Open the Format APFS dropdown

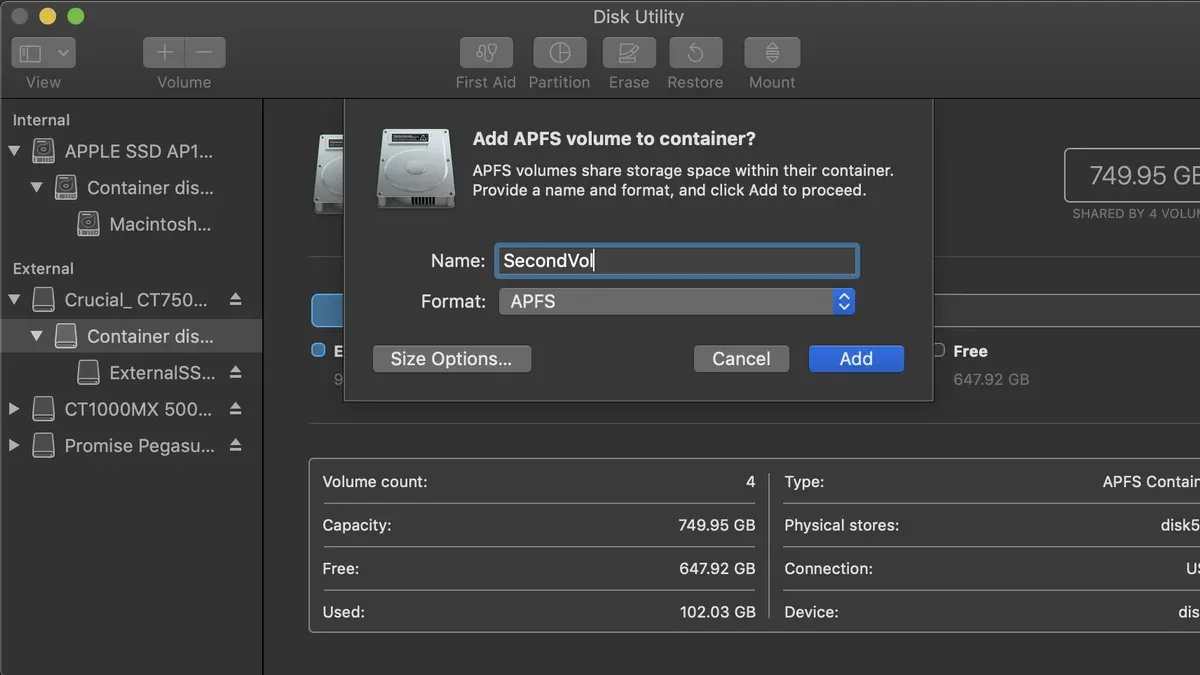click(677, 301)
